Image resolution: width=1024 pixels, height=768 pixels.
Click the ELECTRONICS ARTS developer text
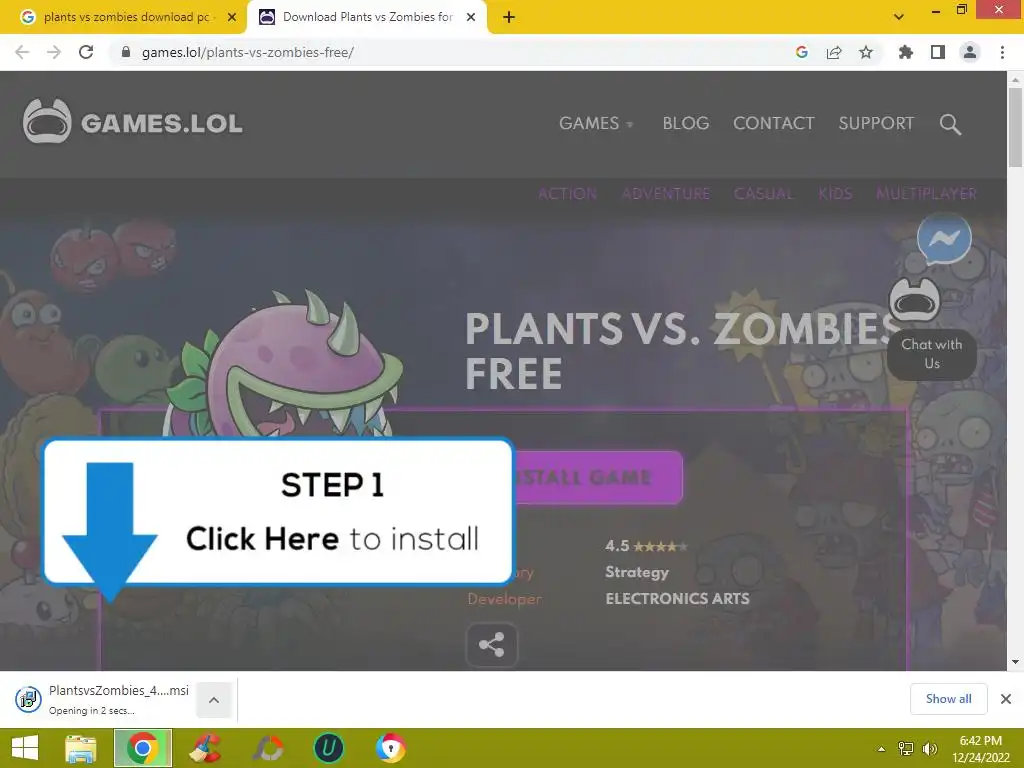tap(677, 598)
